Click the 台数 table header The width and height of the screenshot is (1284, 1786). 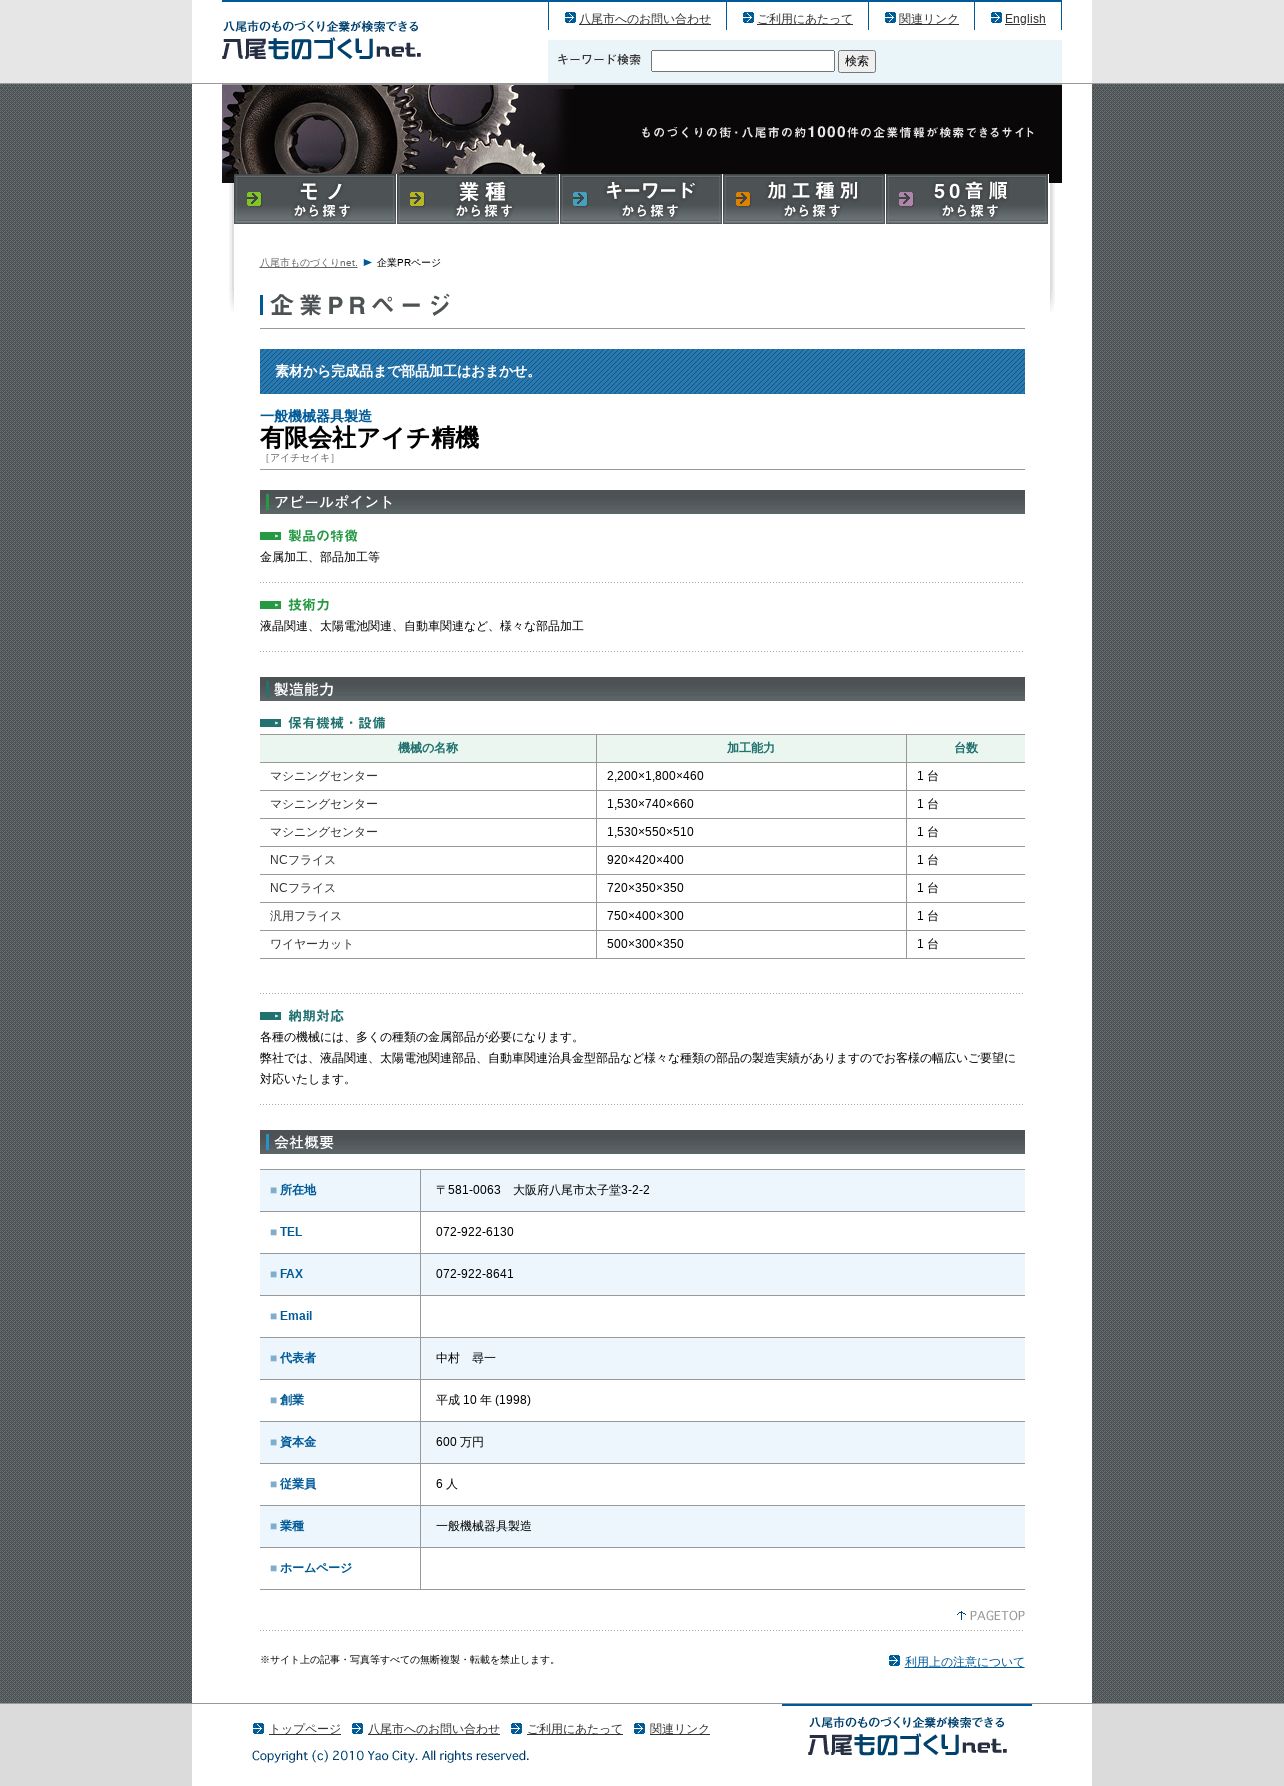pos(966,748)
